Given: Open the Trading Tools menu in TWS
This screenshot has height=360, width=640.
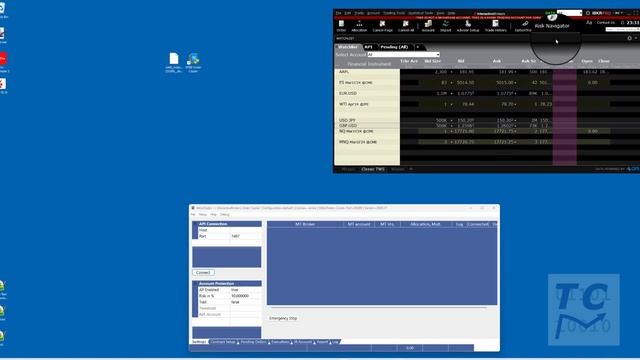Looking at the screenshot, I should 394,13.
